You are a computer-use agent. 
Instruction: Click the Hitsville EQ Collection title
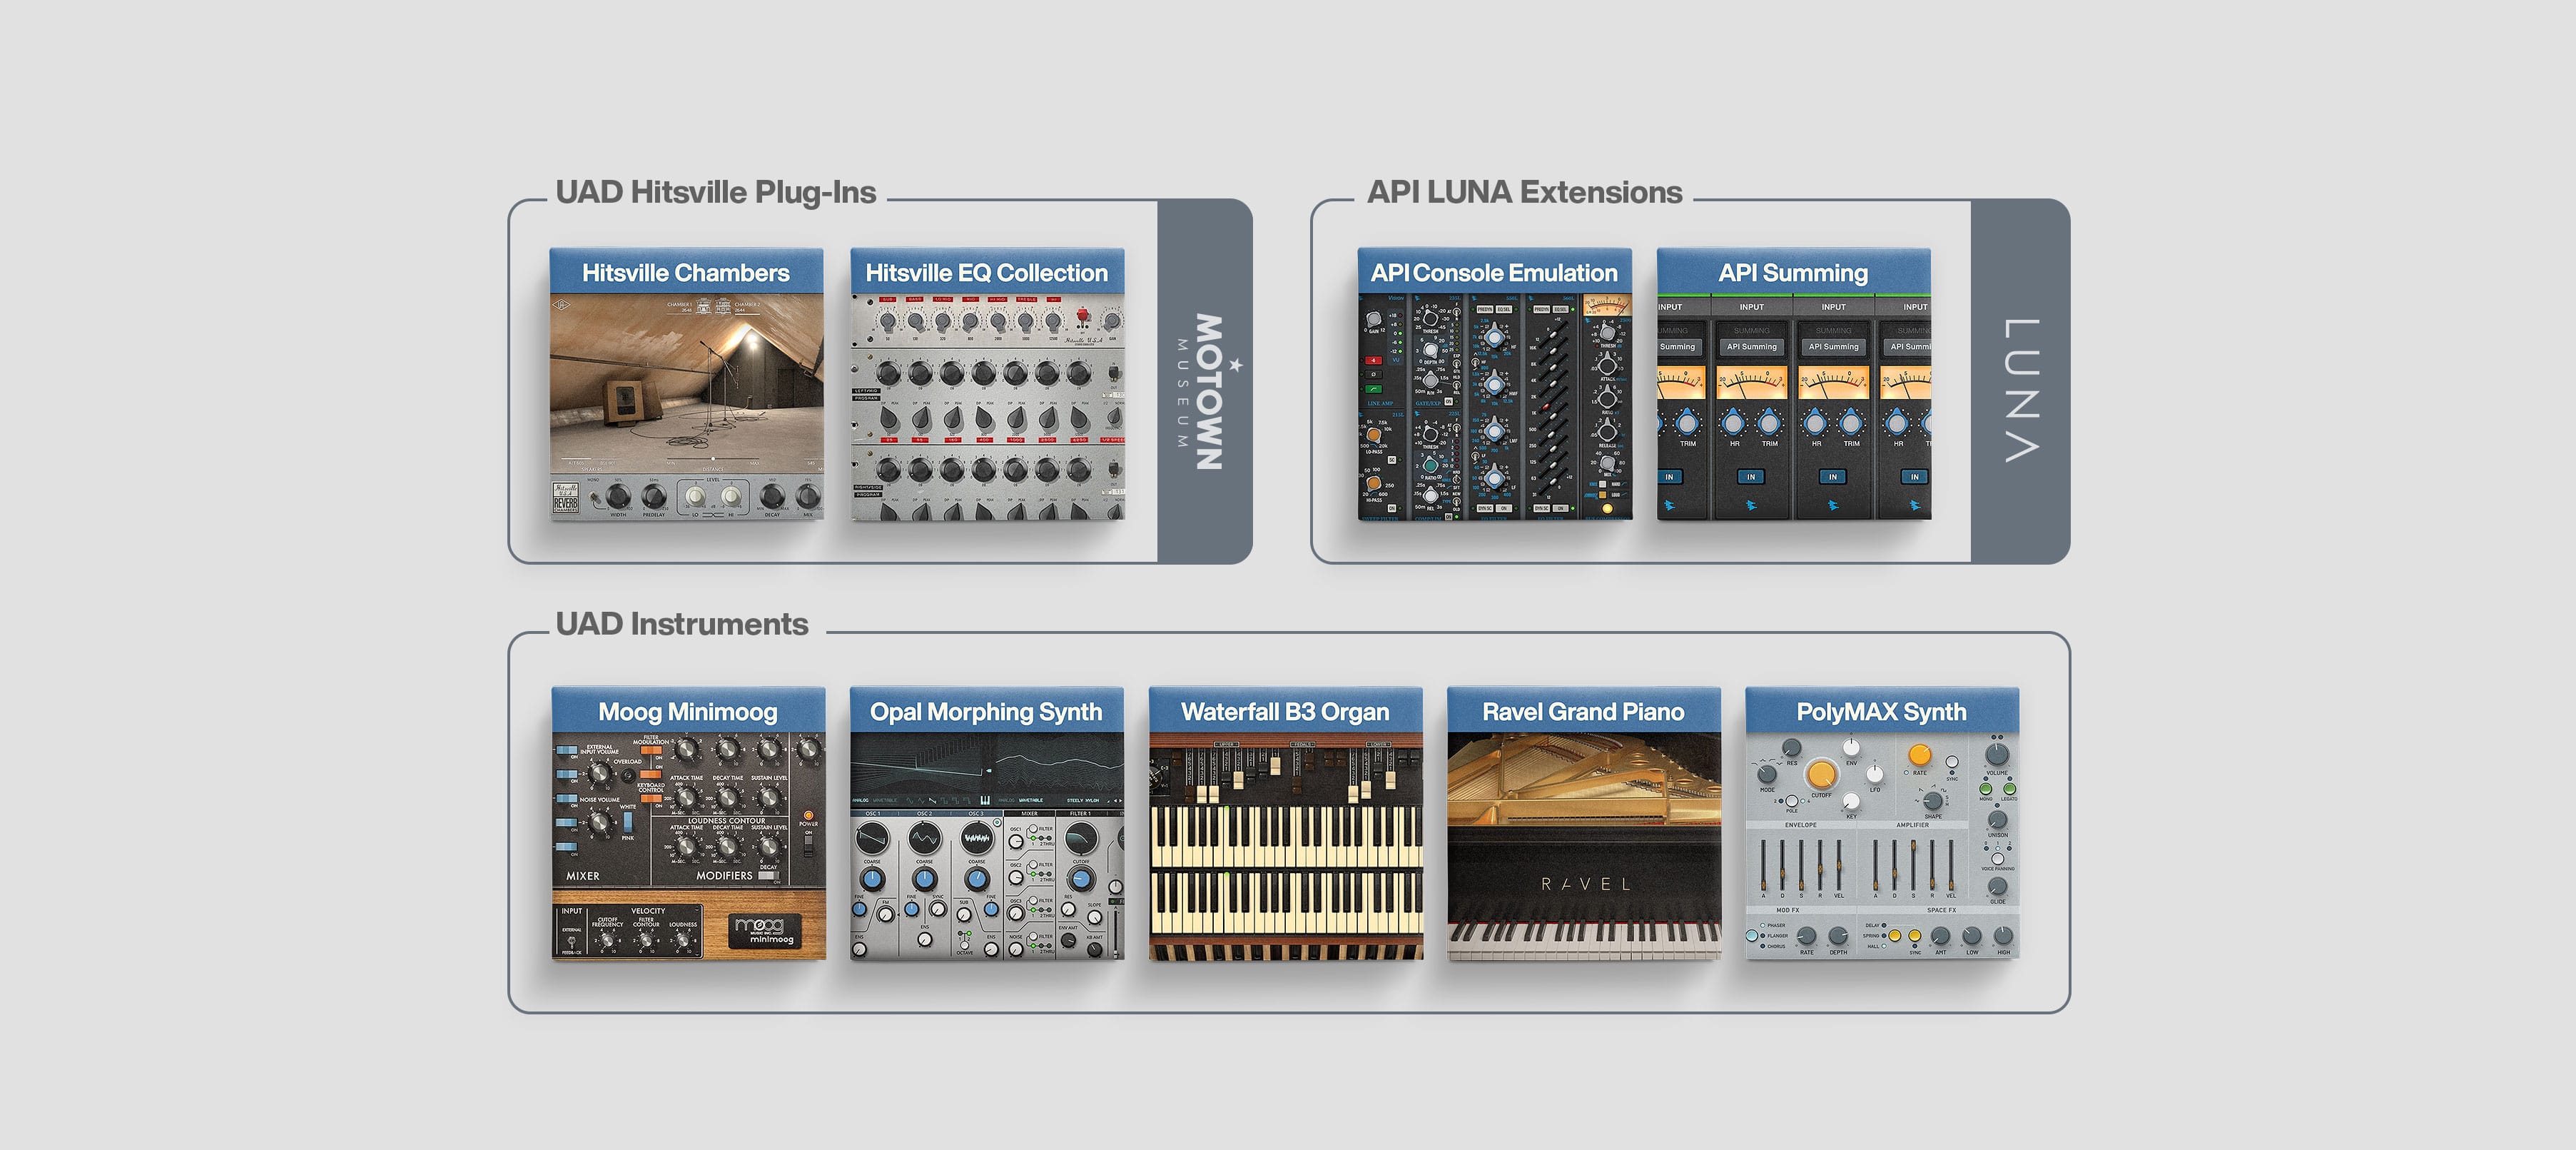point(987,272)
